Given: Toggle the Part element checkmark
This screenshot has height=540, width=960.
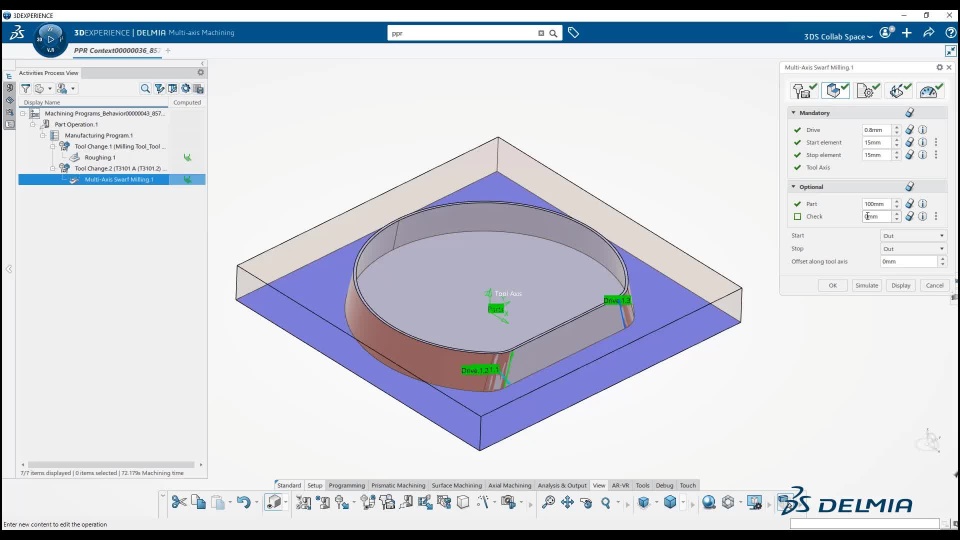Looking at the screenshot, I should coord(797,203).
